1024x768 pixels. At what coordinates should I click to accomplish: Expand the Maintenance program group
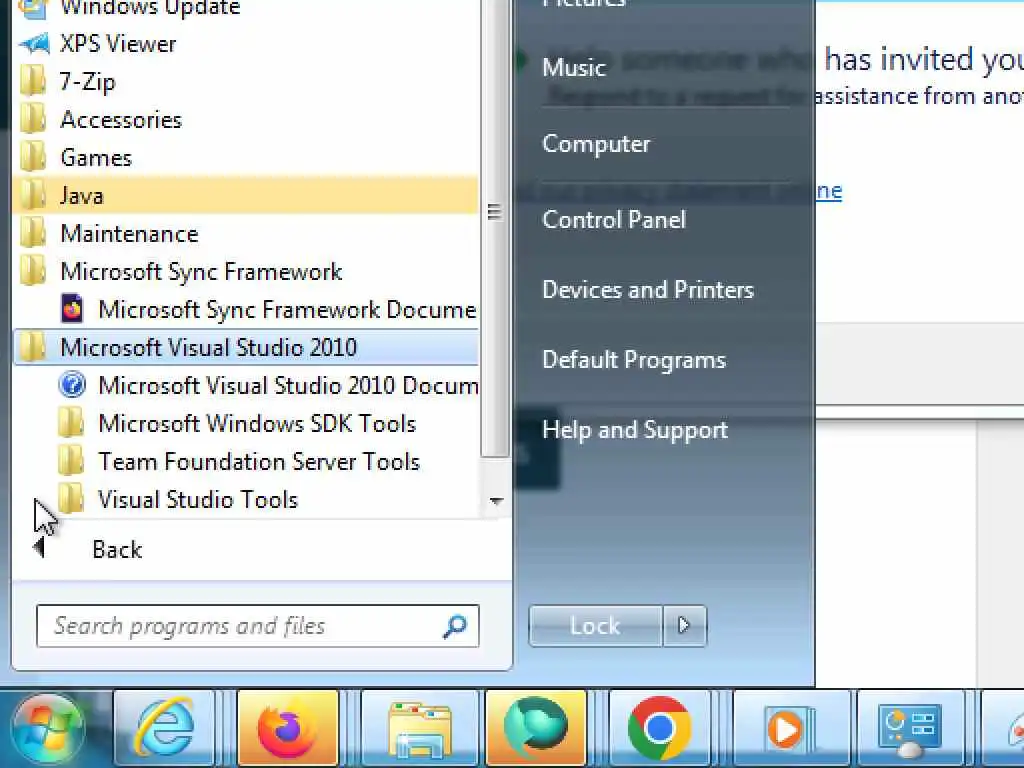pyautogui.click(x=246, y=233)
